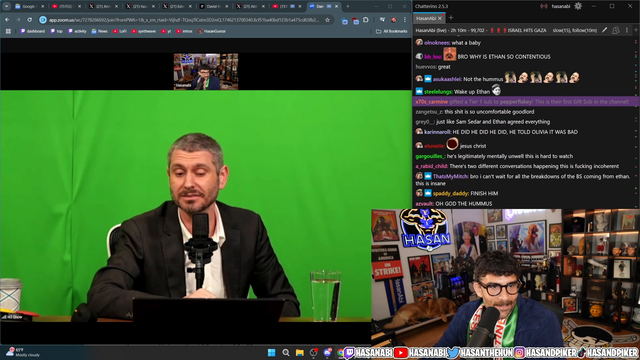Image resolution: width=640 pixels, height=360 pixels.
Task: Switch to the David browser tab
Action: pyautogui.click(x=213, y=7)
